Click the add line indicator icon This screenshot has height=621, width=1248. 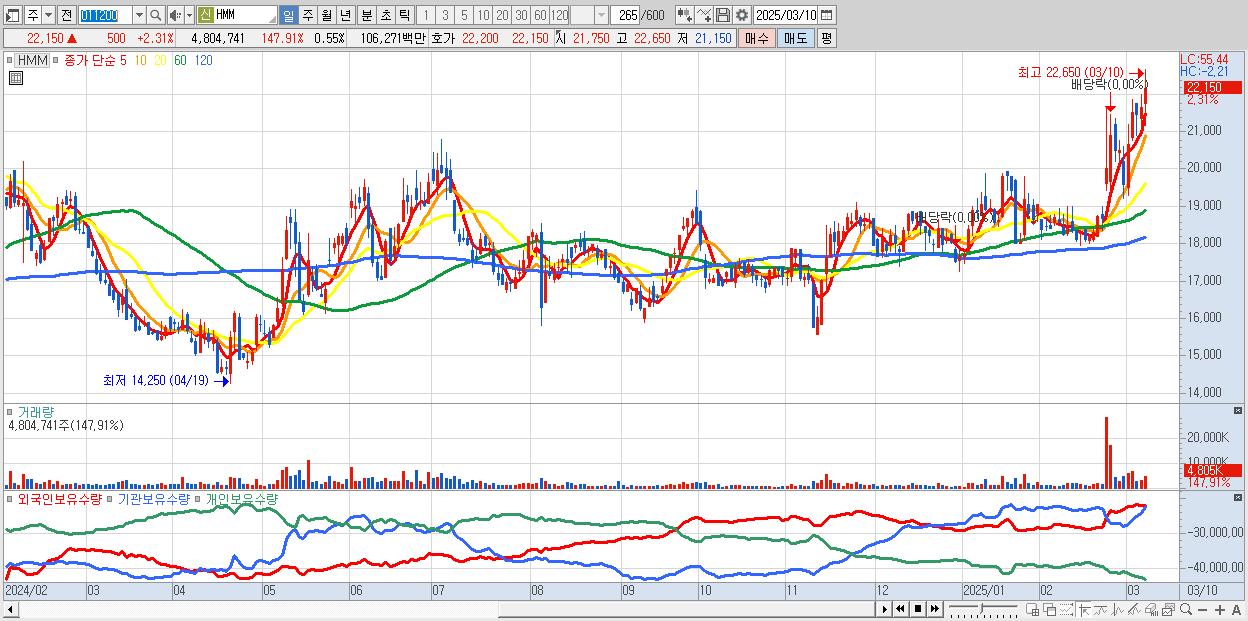703,15
